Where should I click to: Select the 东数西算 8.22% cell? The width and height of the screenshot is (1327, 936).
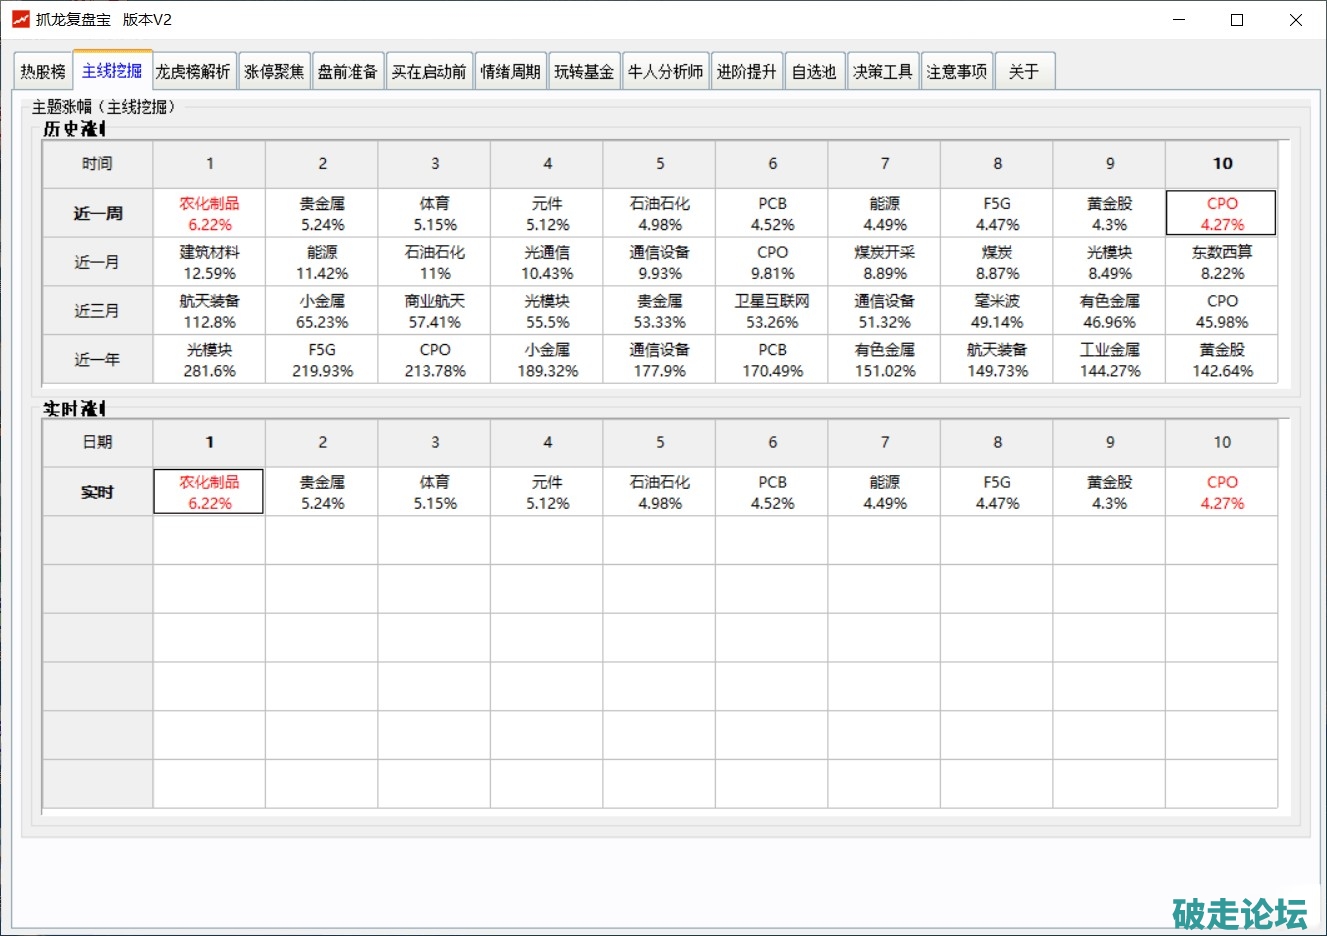tap(1221, 262)
